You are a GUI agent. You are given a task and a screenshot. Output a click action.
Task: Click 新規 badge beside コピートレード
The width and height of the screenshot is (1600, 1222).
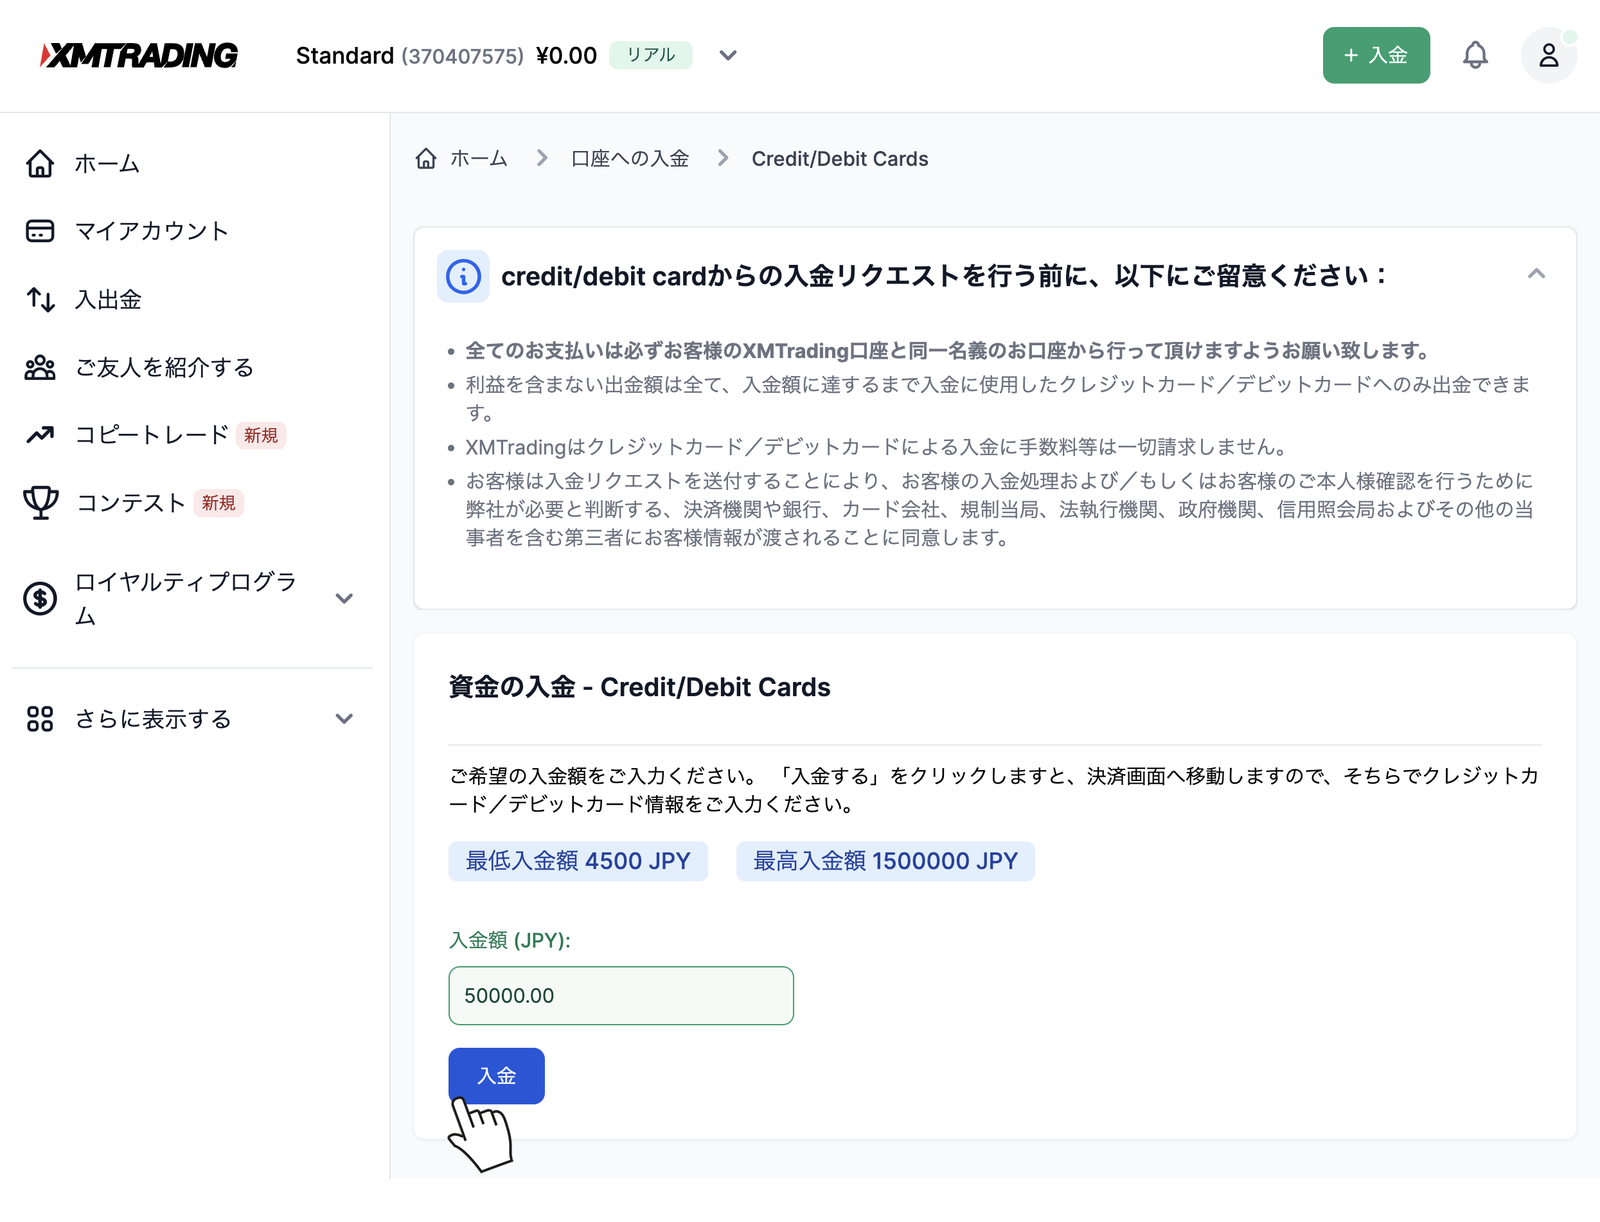pyautogui.click(x=261, y=435)
